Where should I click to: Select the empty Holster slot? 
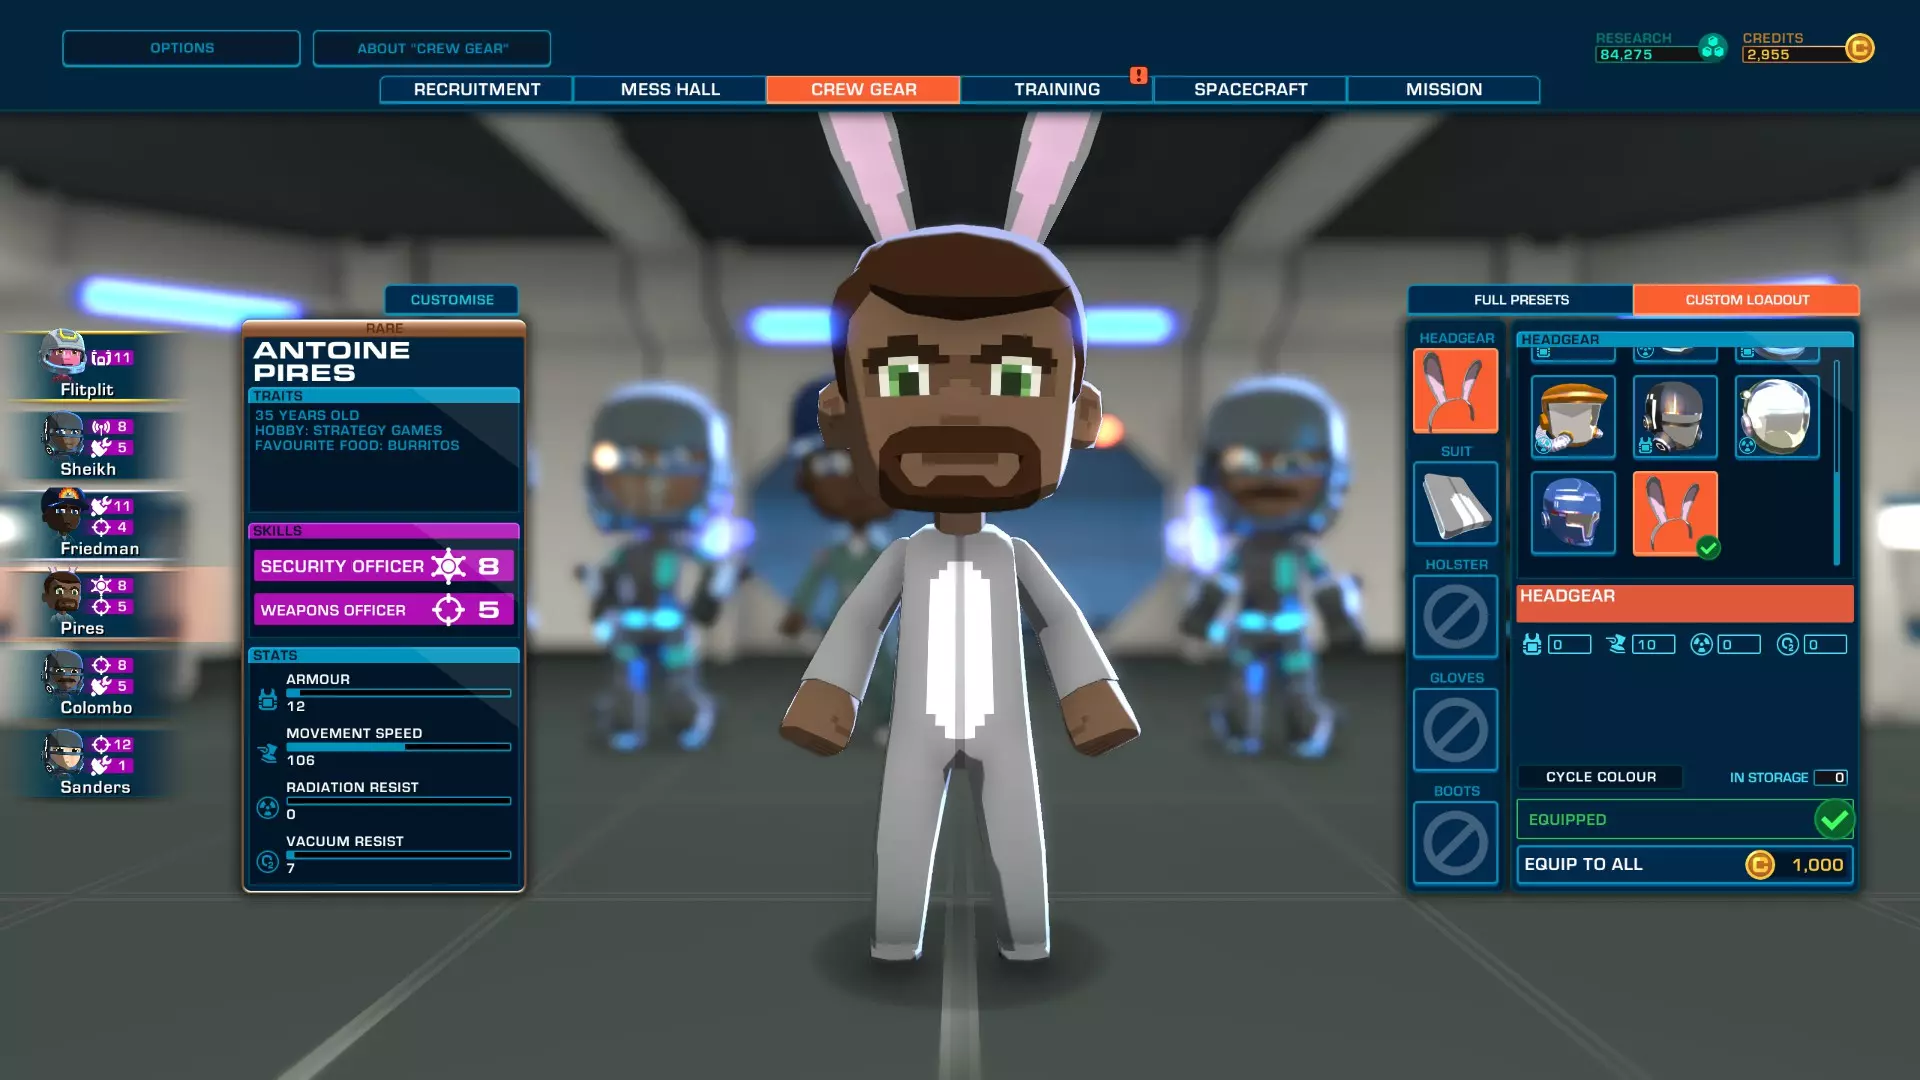(x=1455, y=617)
